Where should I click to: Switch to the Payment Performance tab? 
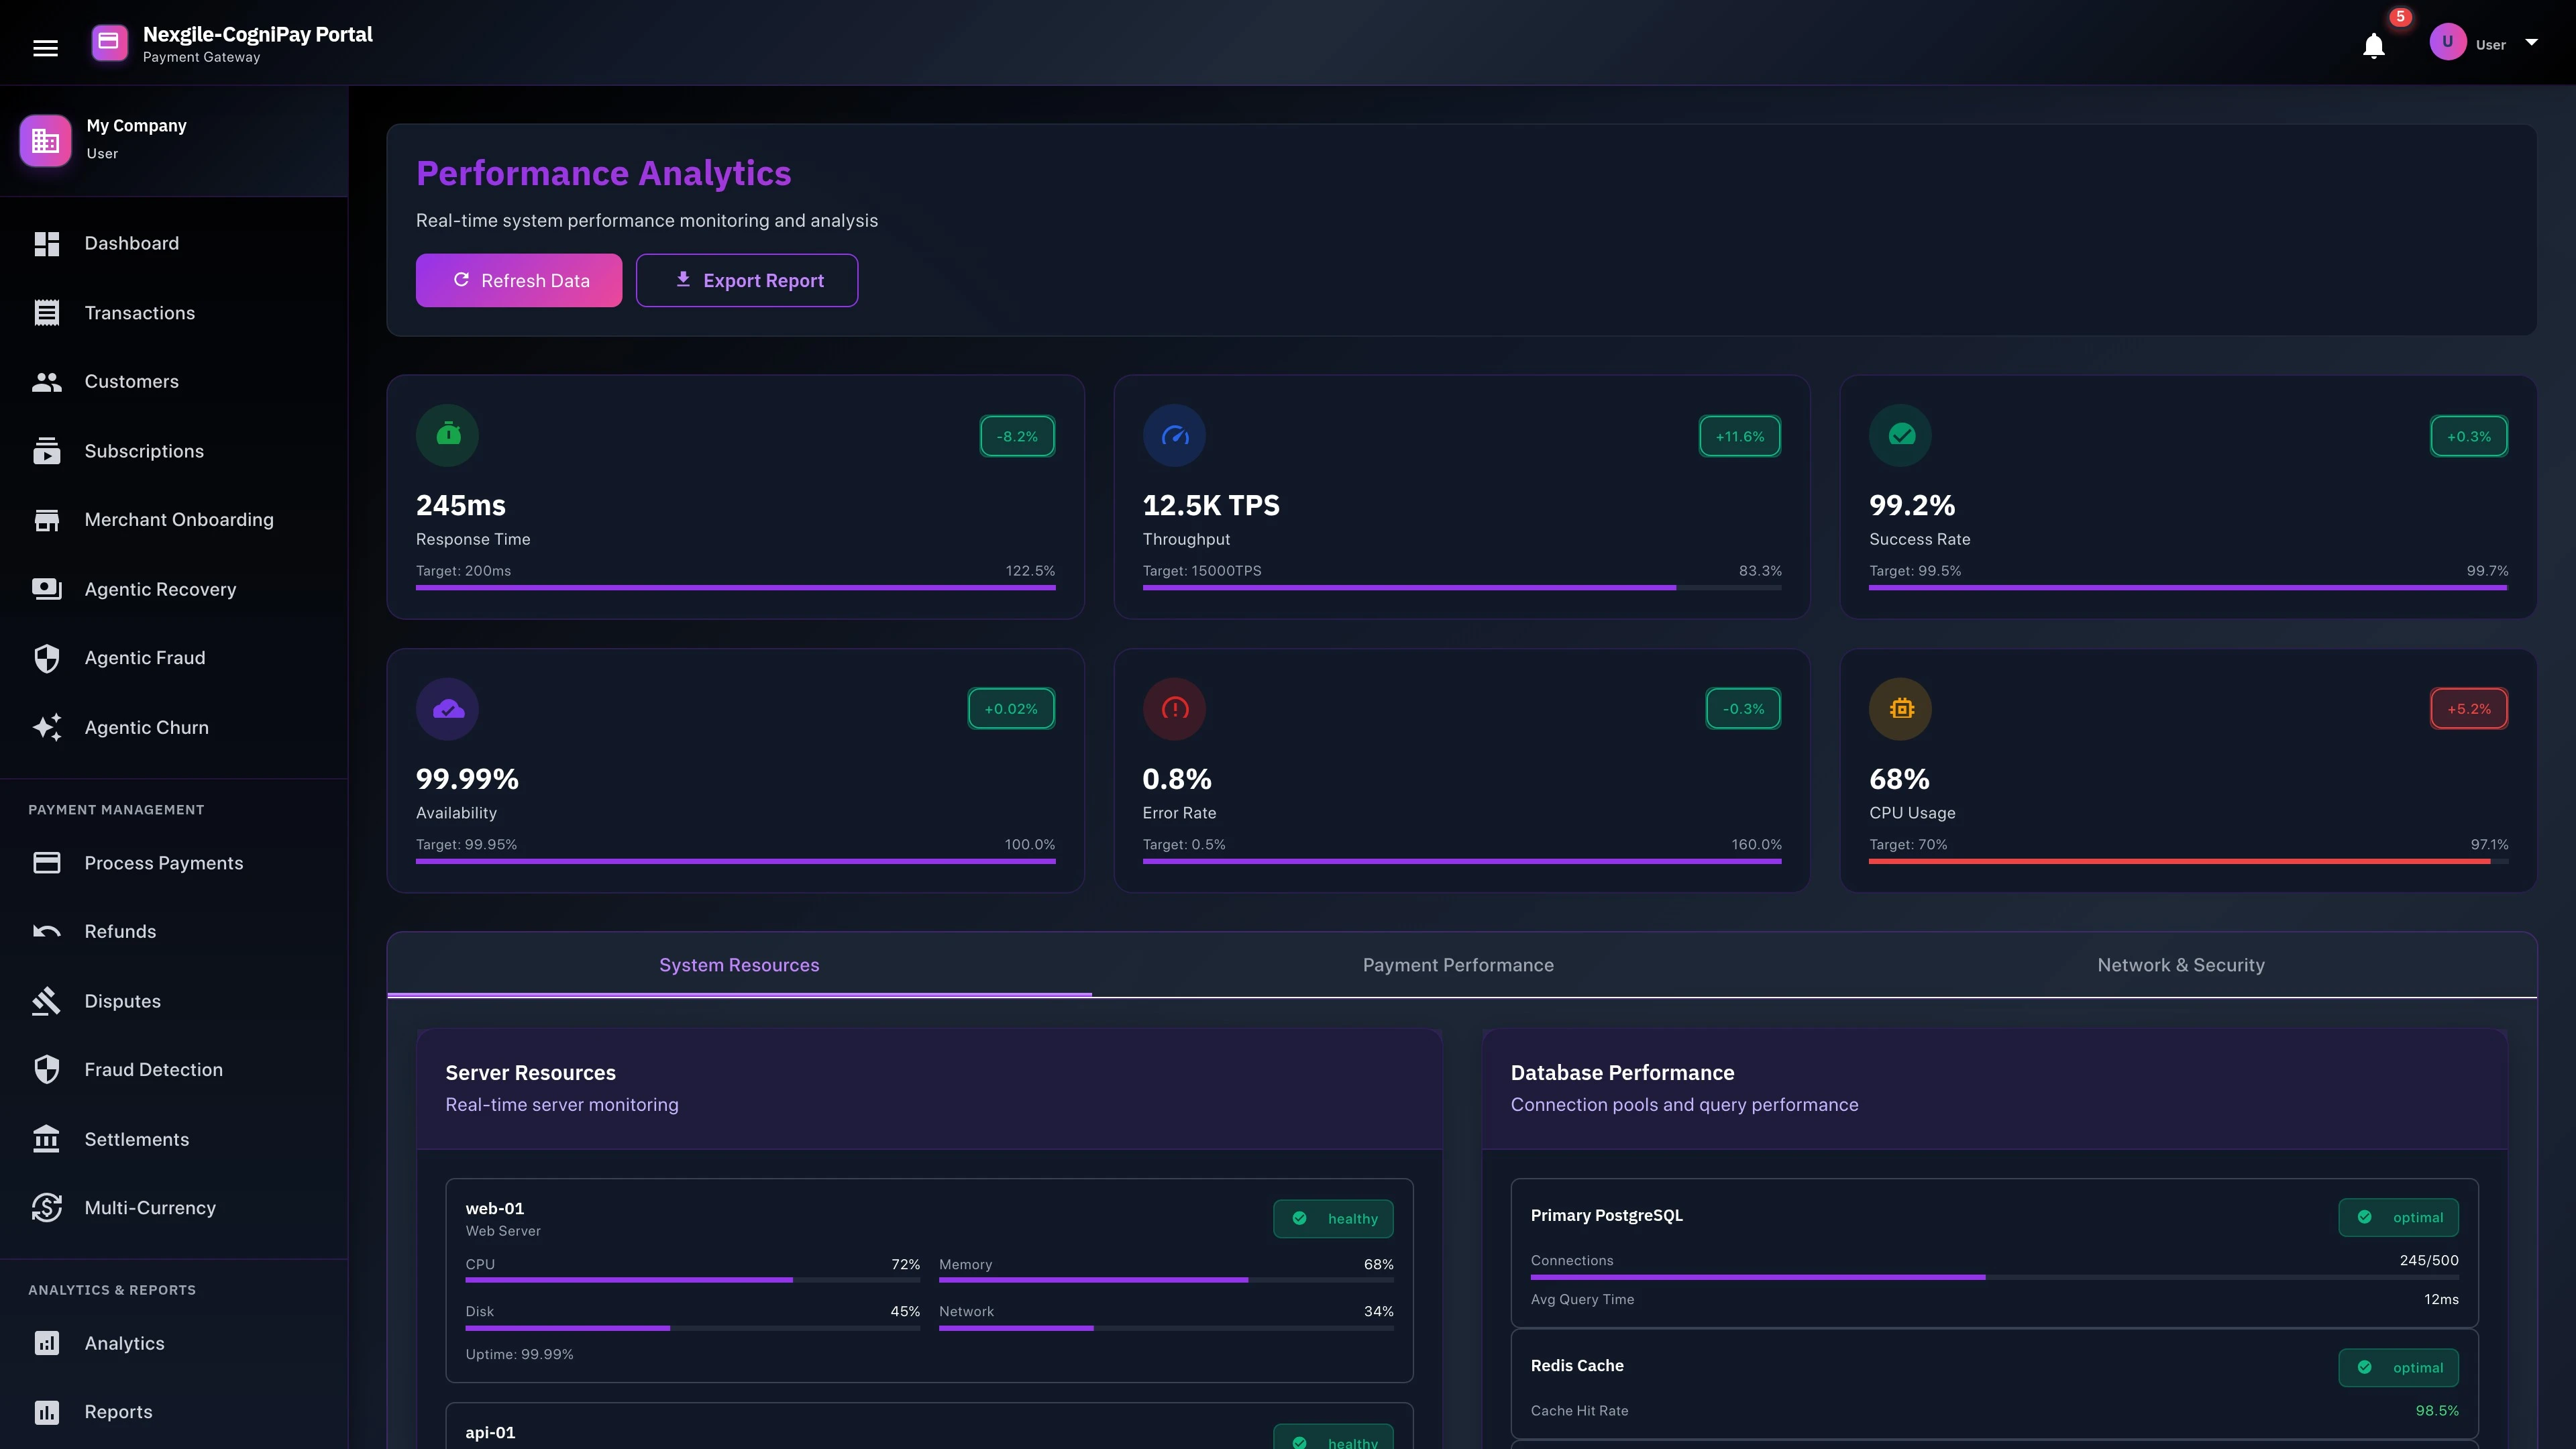(x=1458, y=965)
